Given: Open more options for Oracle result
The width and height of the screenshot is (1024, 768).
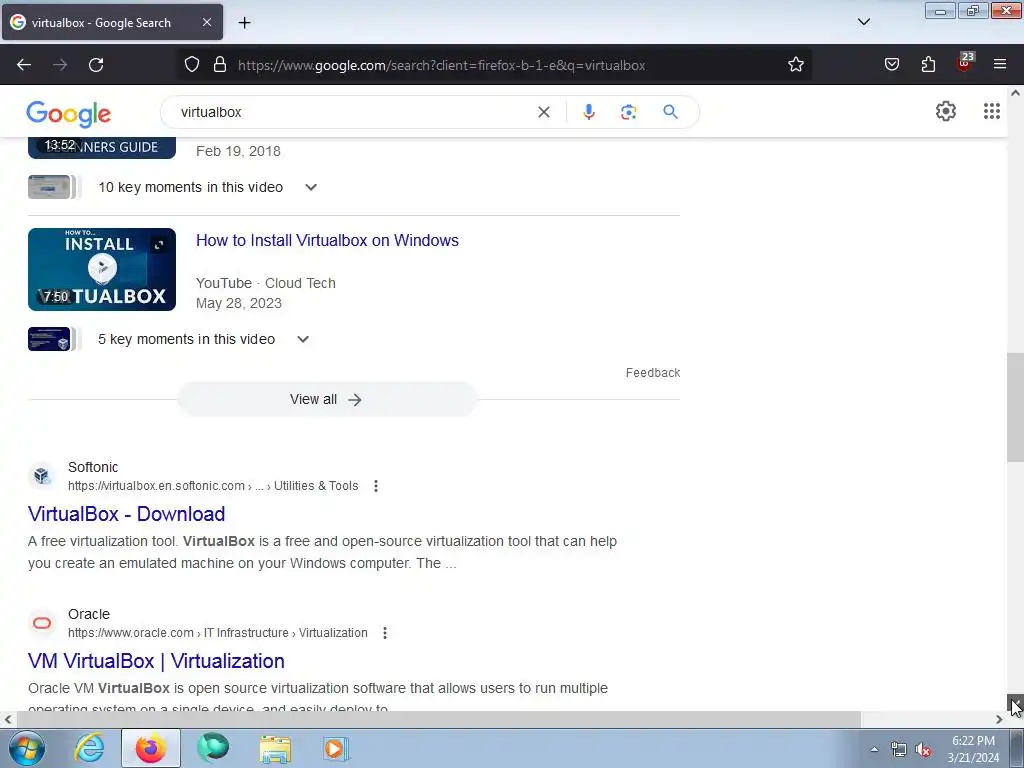Looking at the screenshot, I should [x=385, y=633].
